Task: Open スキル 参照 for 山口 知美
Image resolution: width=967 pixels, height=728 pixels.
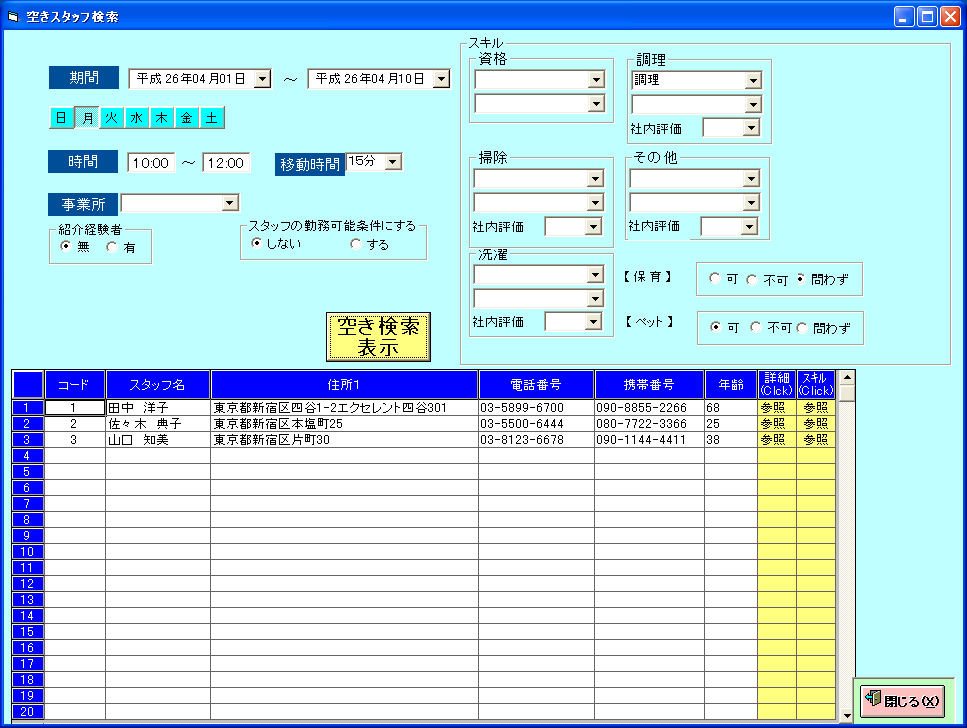Action: (815, 440)
